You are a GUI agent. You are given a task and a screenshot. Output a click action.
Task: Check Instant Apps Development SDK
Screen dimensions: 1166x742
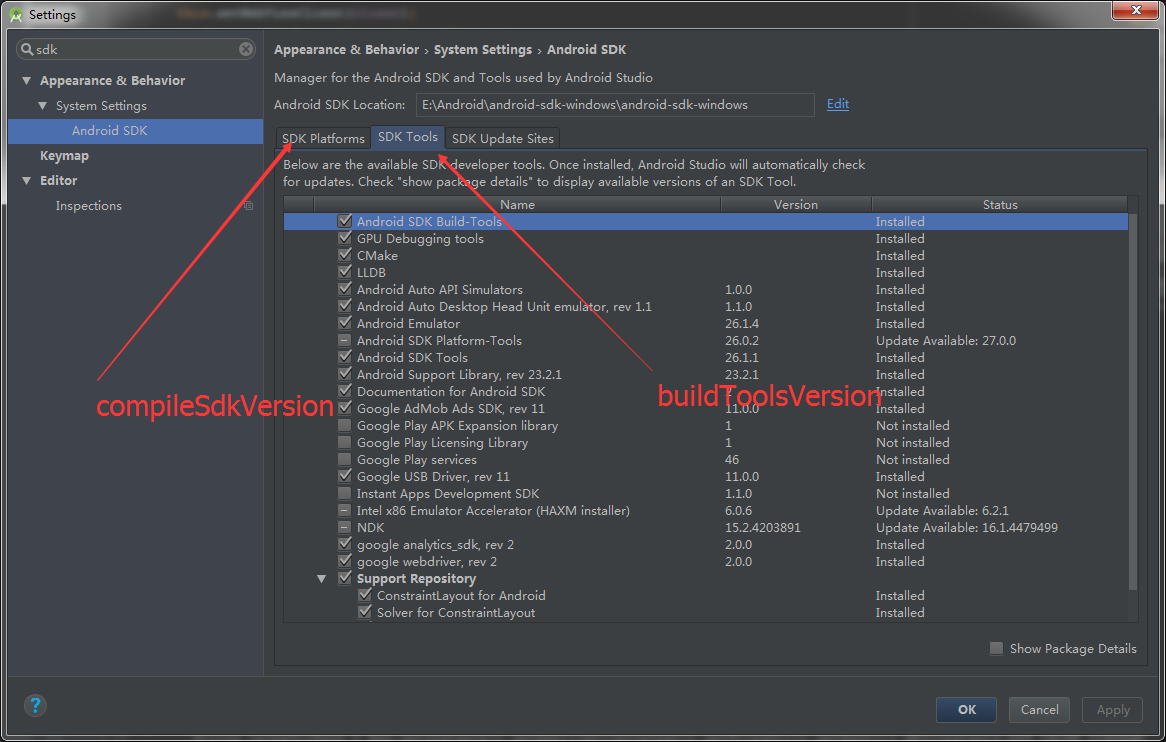344,494
